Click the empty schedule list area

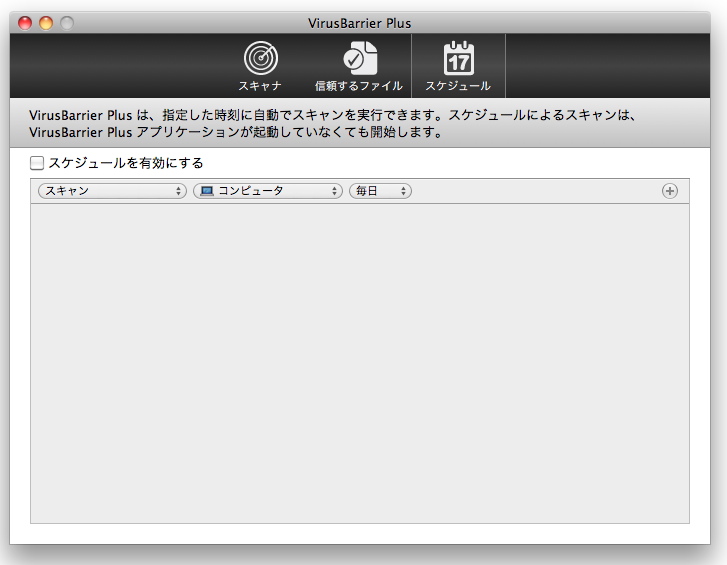click(360, 364)
